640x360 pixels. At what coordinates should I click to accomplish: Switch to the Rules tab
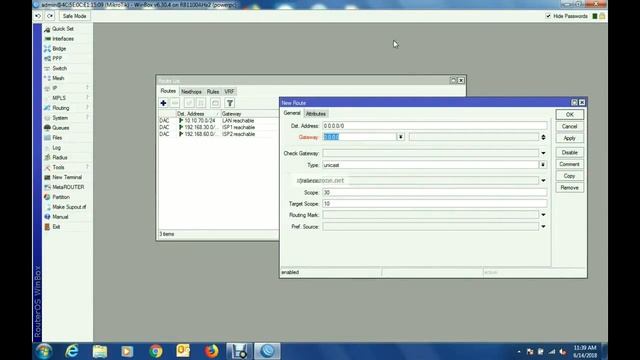pyautogui.click(x=213, y=92)
